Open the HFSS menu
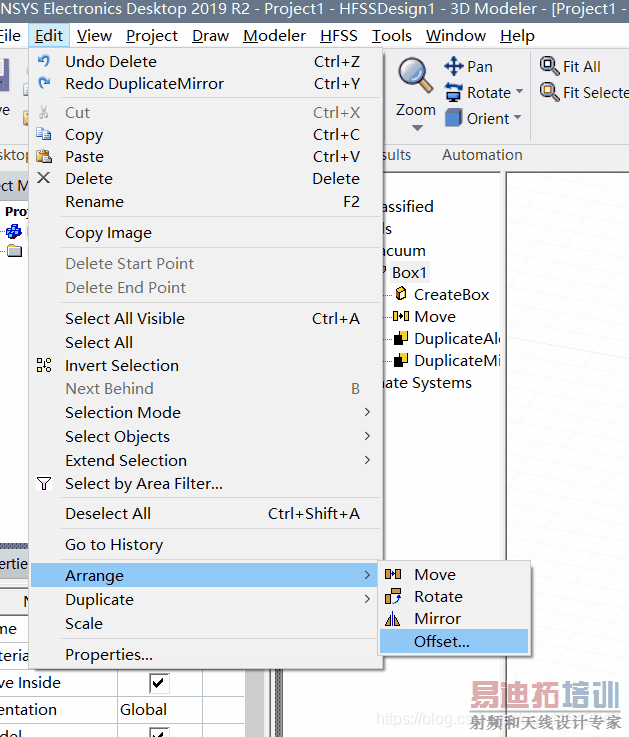The image size is (629, 737). coord(338,36)
